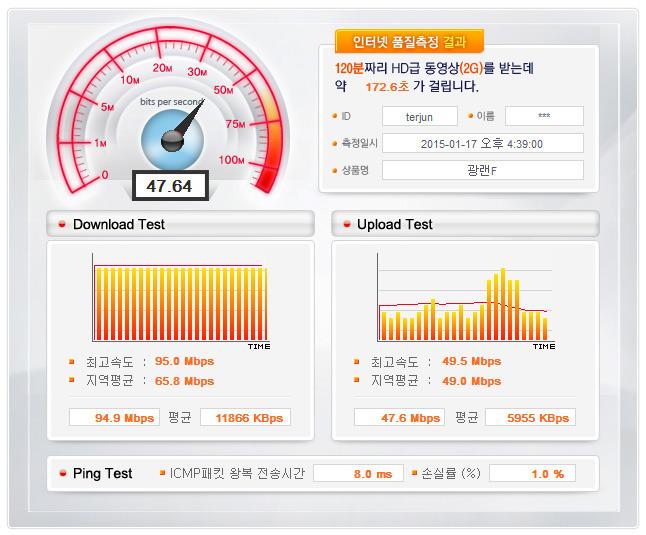Click the speedometer needle hub
The image size is (646, 535).
pos(172,141)
